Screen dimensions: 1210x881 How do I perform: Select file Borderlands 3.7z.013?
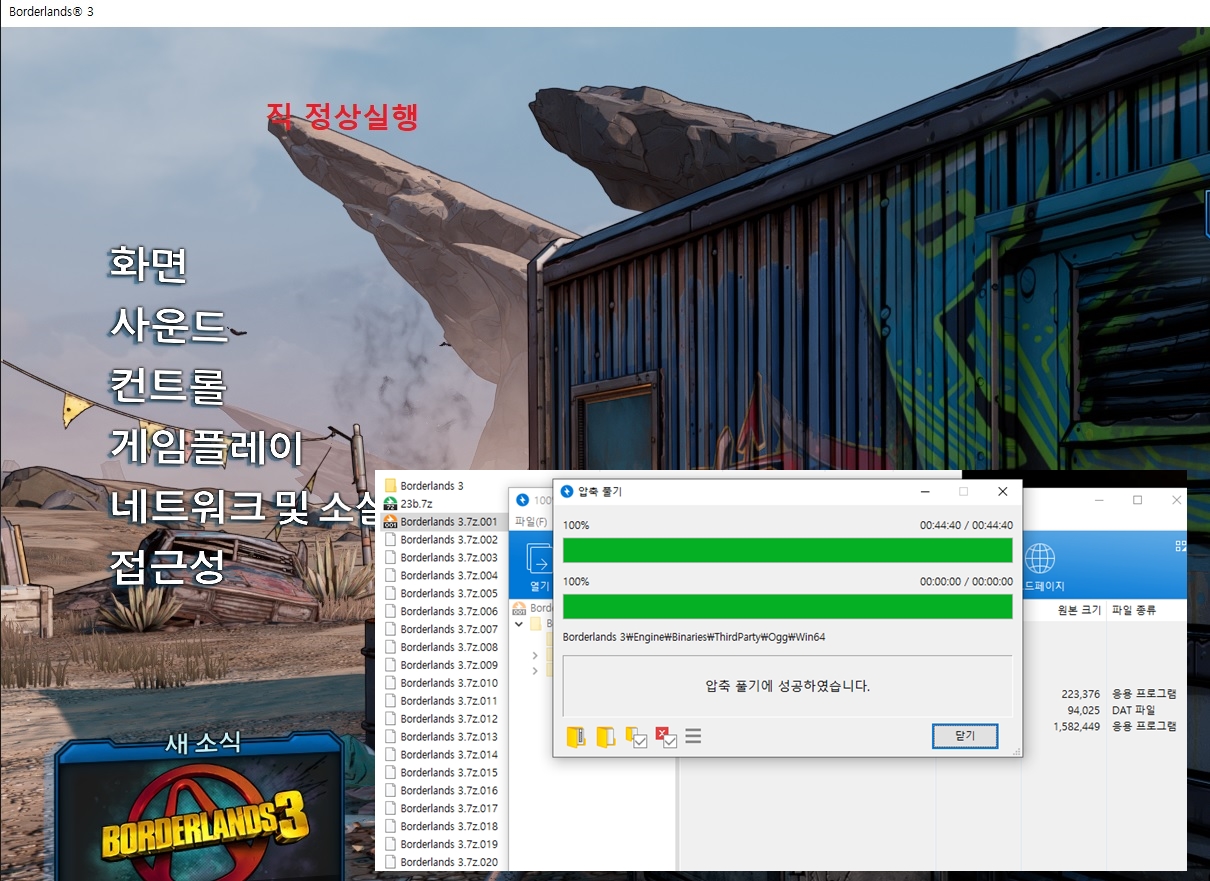449,737
